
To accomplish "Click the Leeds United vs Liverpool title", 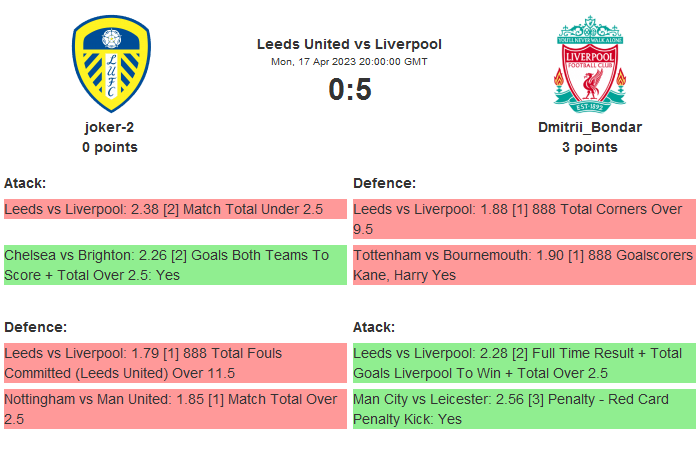I will click(349, 44).
